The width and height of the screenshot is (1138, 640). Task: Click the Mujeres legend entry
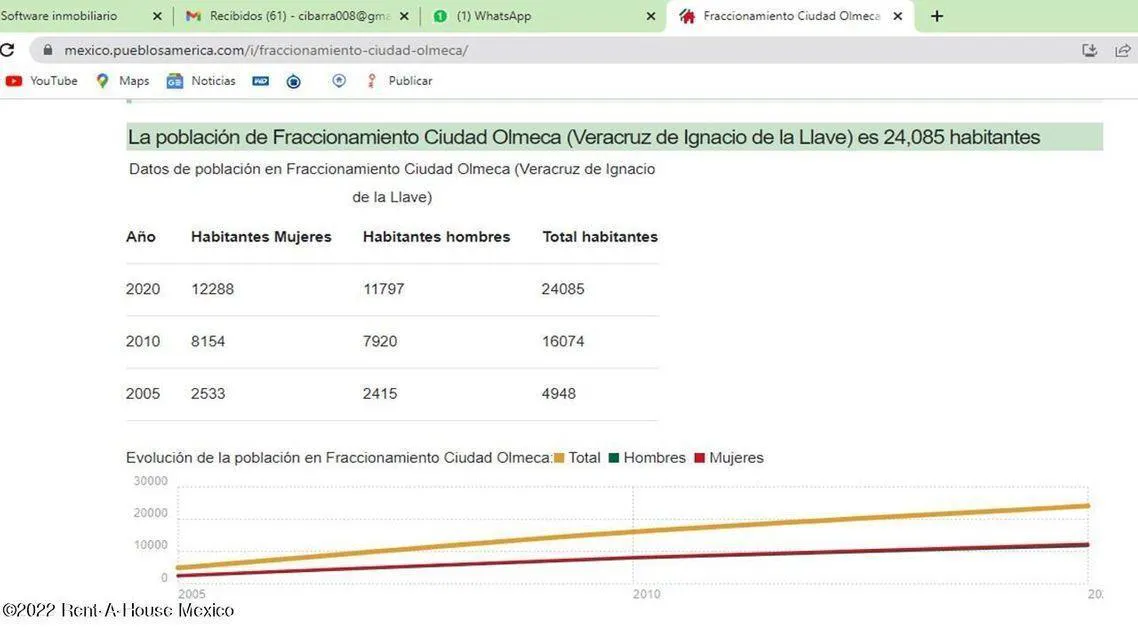[x=729, y=458]
